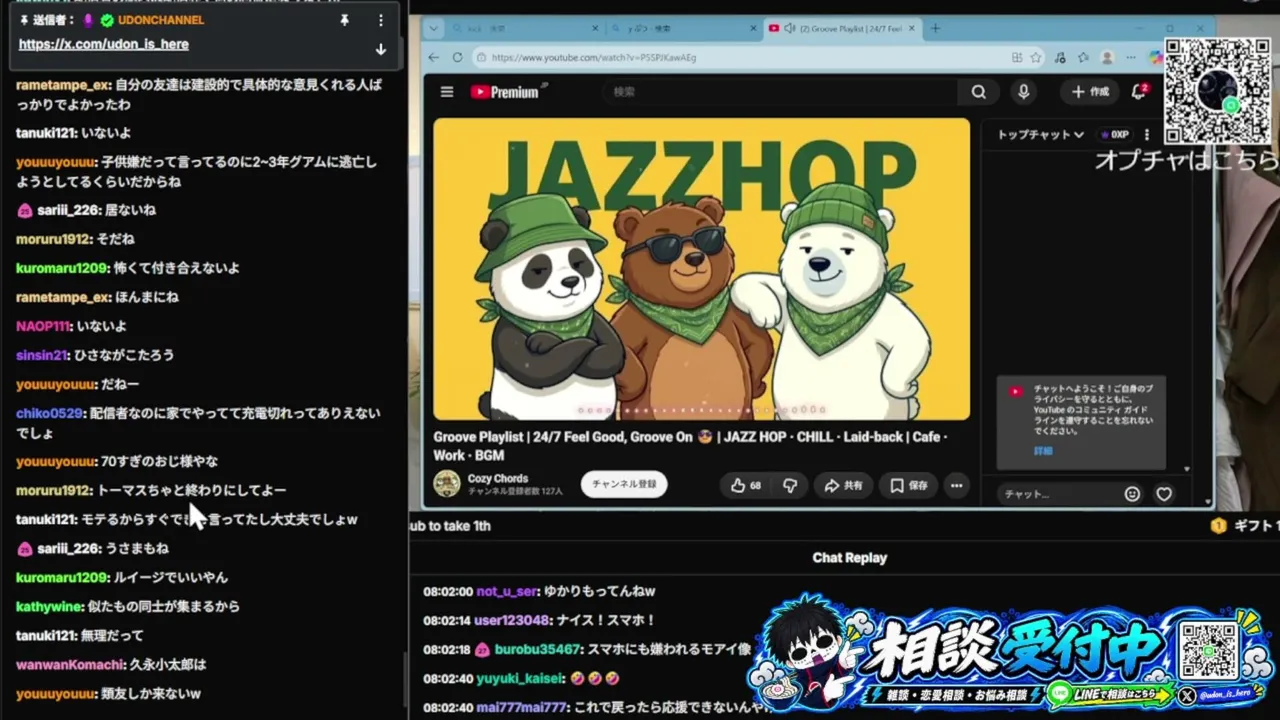Click username chiko0529 in chat
The width and height of the screenshot is (1280, 720).
pos(49,413)
